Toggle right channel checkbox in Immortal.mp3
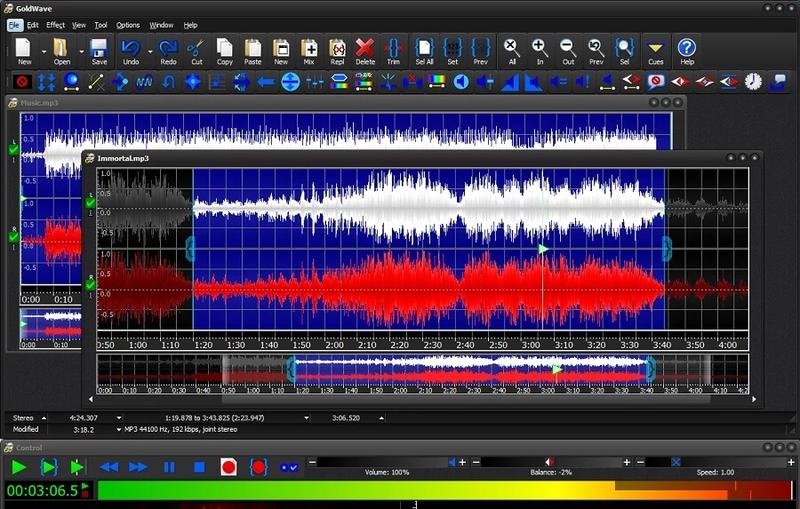This screenshot has width=800, height=509. click(x=91, y=285)
